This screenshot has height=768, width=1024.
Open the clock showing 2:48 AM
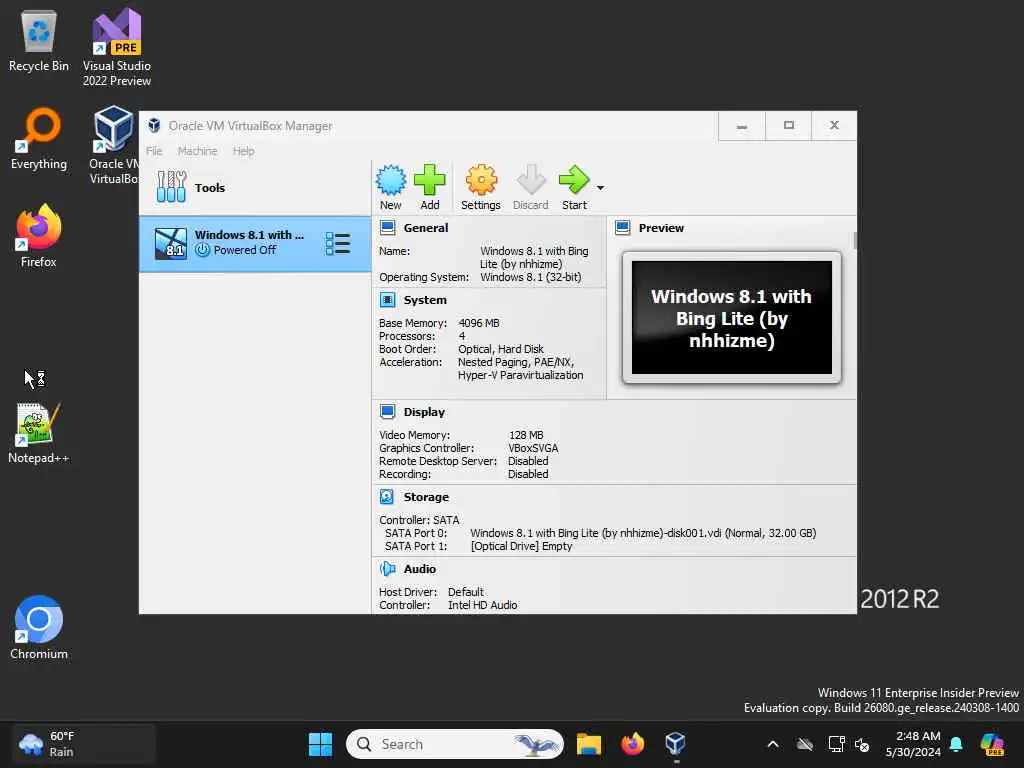click(x=913, y=744)
